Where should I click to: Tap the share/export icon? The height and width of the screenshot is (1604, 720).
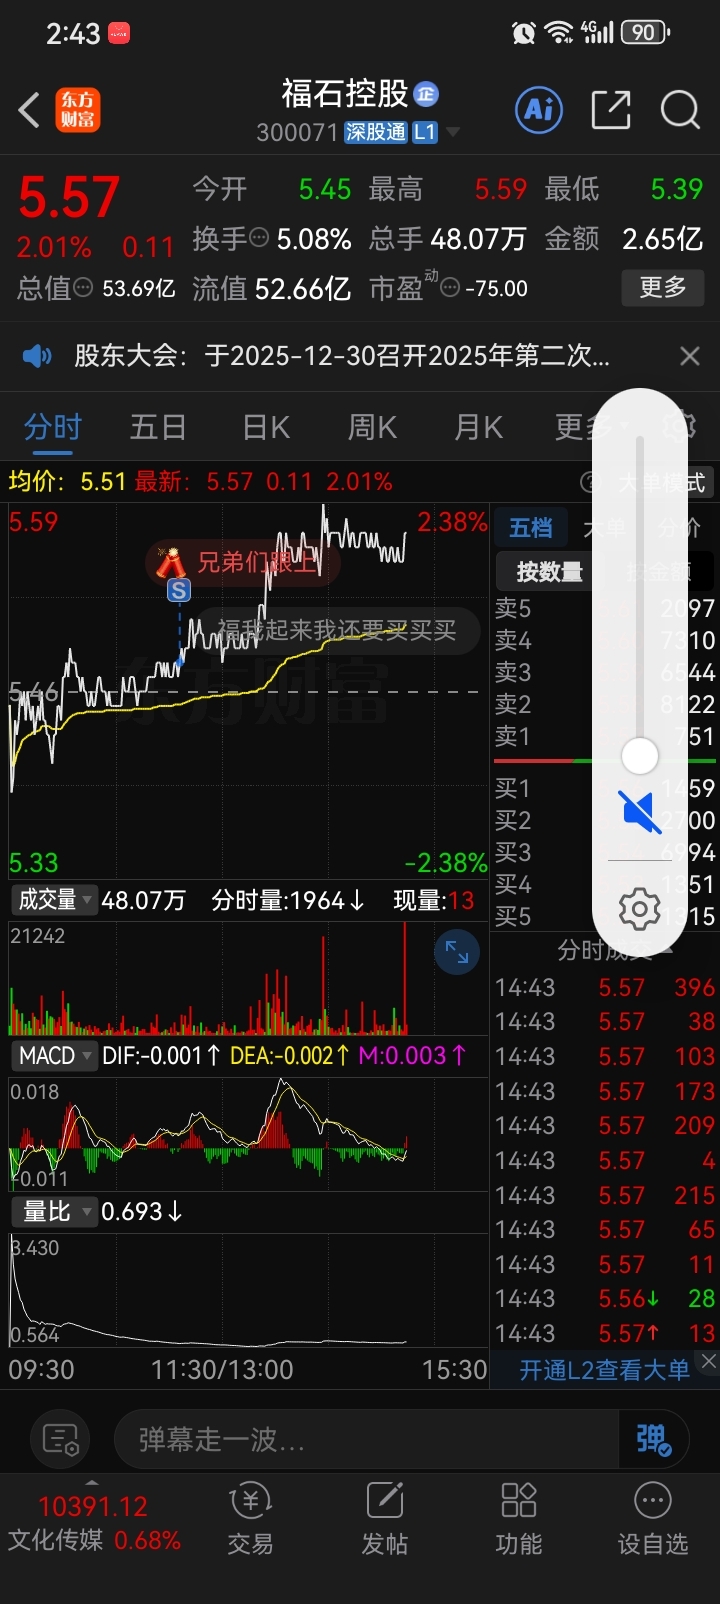[611, 110]
